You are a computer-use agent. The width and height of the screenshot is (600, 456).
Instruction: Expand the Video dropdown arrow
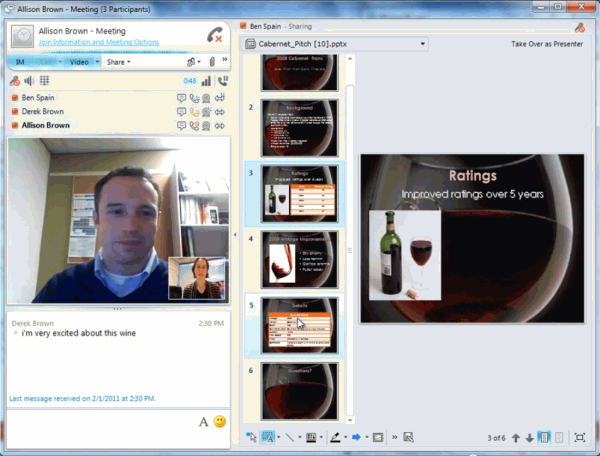pyautogui.click(x=97, y=62)
